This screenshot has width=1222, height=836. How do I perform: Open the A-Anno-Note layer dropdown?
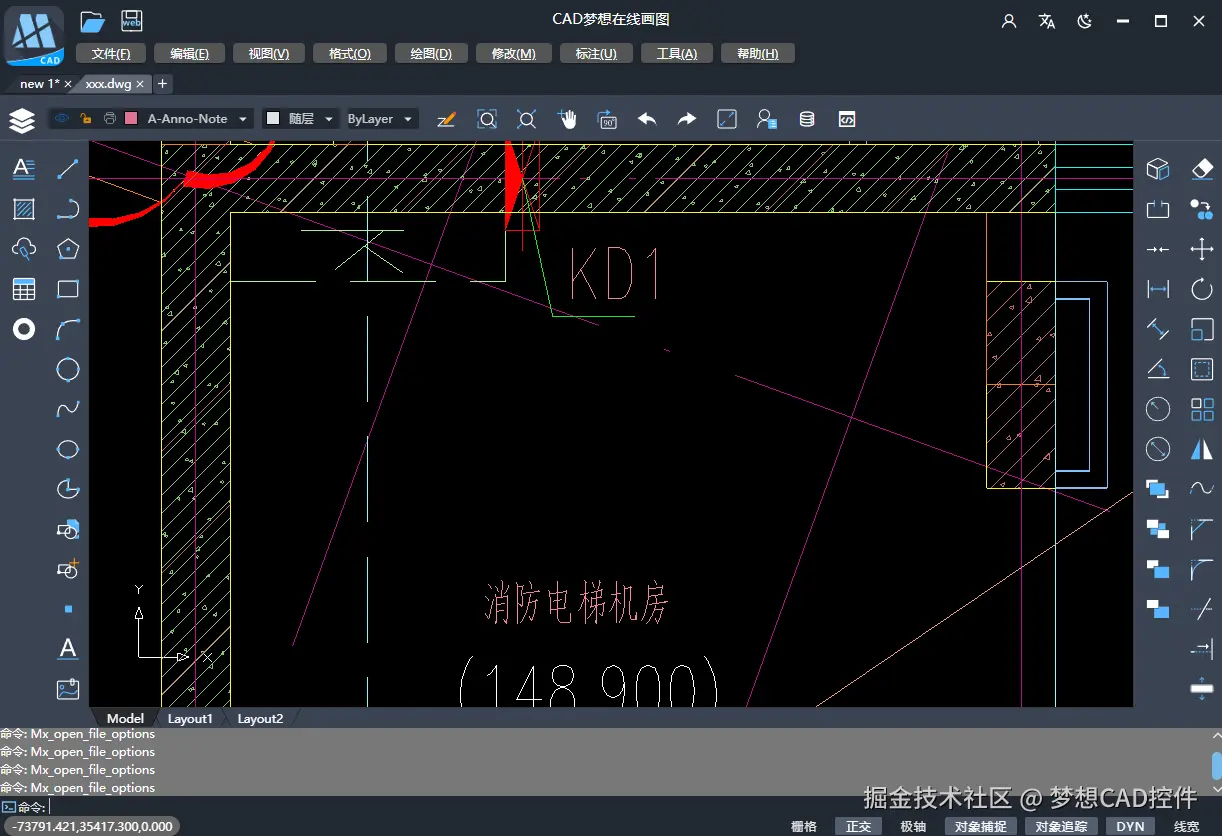click(x=242, y=118)
